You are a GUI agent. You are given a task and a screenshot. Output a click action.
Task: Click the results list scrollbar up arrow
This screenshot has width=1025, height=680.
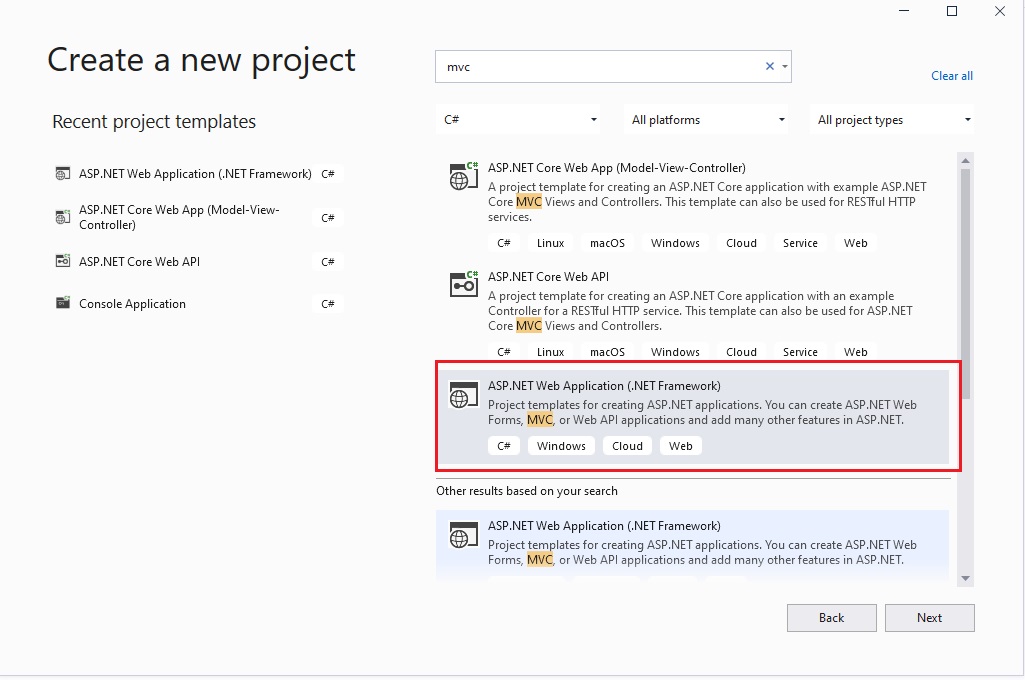[x=966, y=160]
